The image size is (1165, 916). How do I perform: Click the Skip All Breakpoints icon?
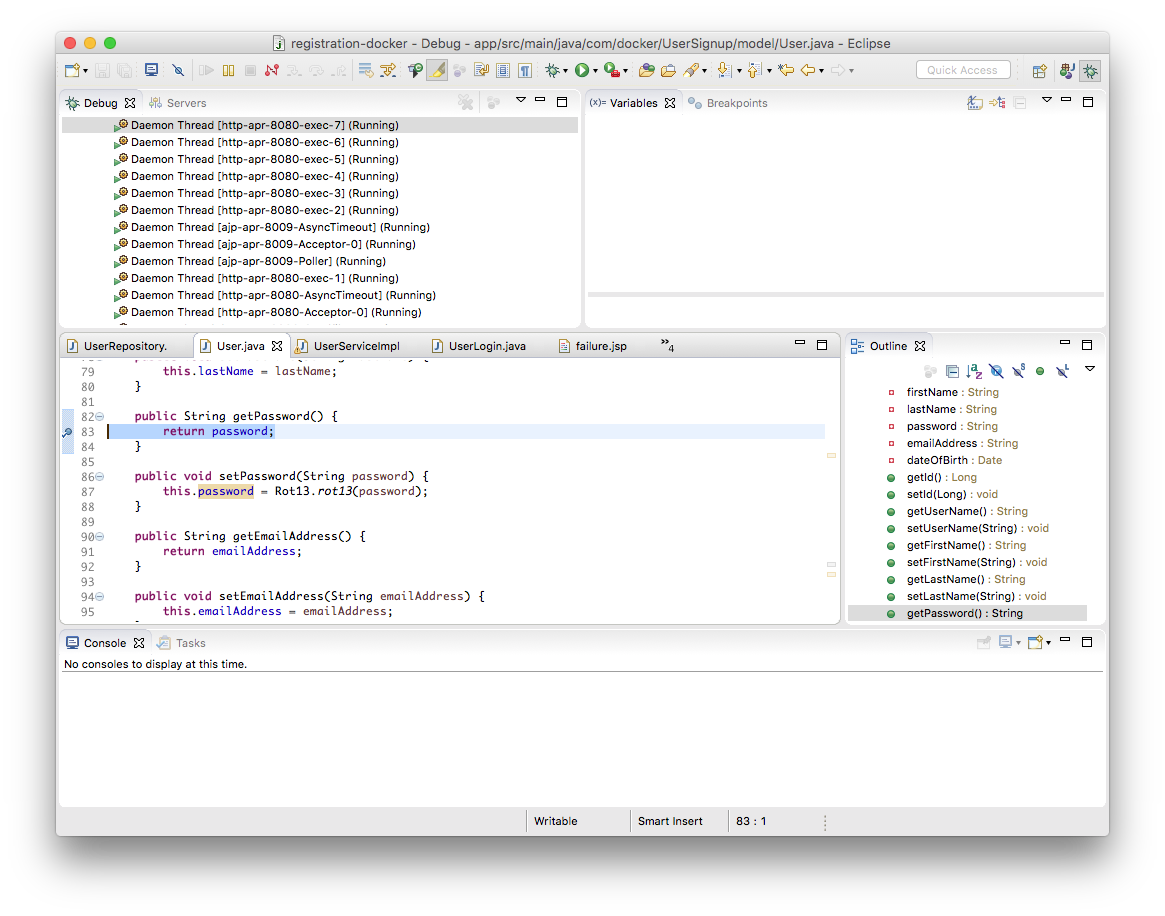click(178, 71)
